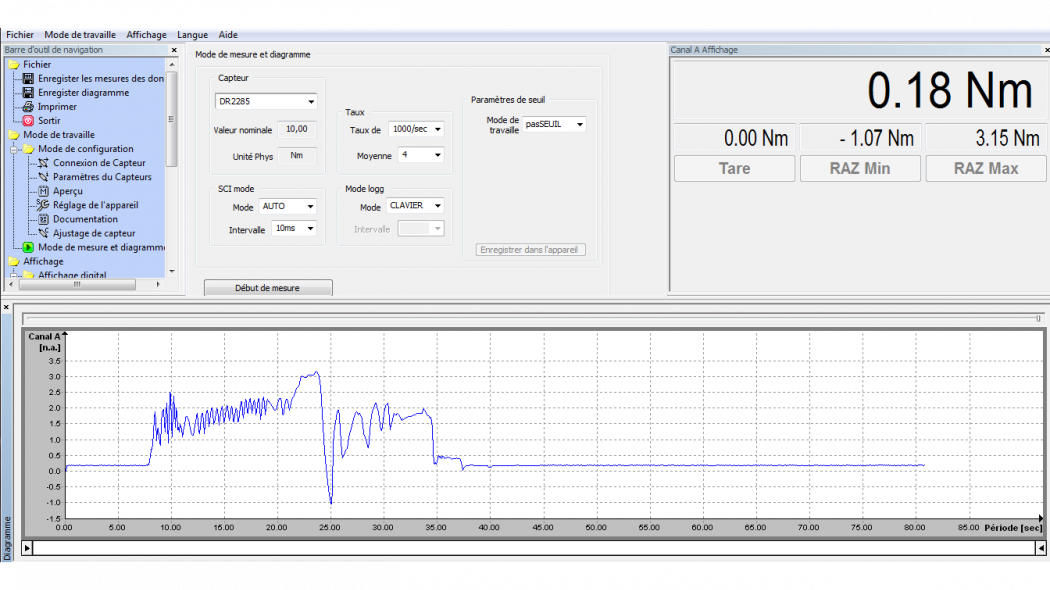Screen dimensions: 1050x590
Task: Select Ajustage de capteur tree item
Action: (x=94, y=233)
